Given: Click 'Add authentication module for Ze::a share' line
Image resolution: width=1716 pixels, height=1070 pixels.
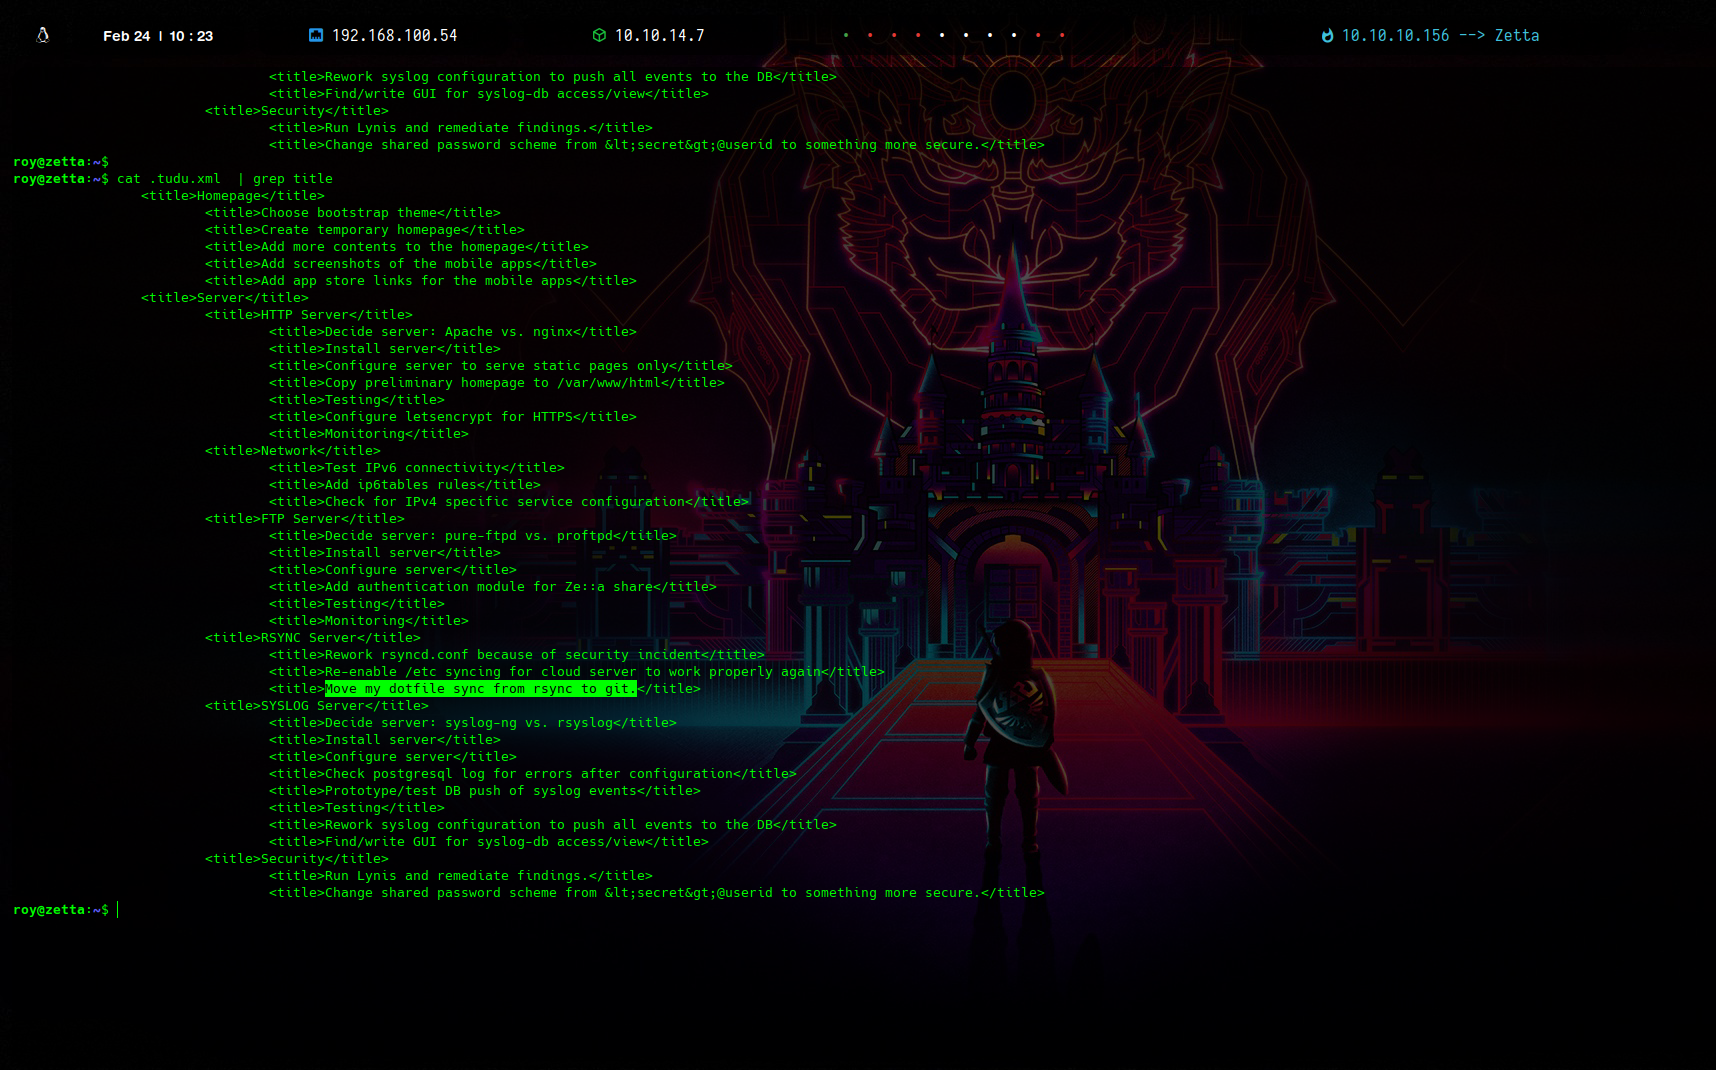Looking at the screenshot, I should coord(493,587).
